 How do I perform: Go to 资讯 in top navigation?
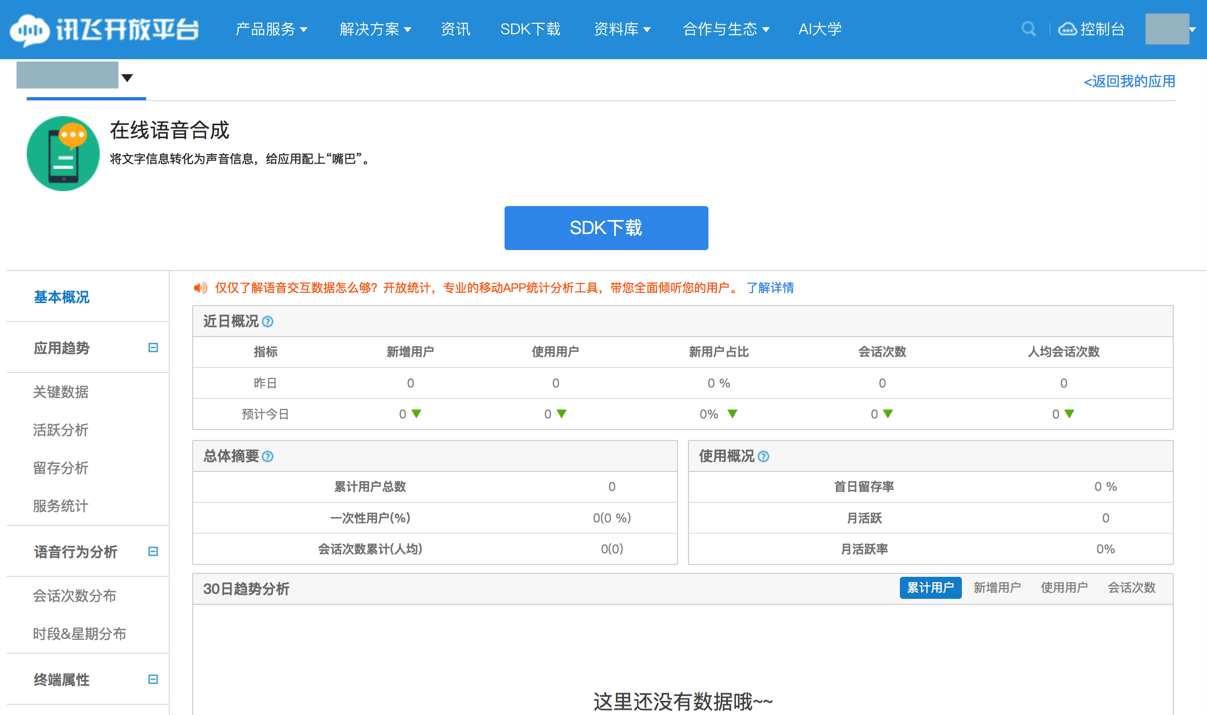click(x=455, y=29)
